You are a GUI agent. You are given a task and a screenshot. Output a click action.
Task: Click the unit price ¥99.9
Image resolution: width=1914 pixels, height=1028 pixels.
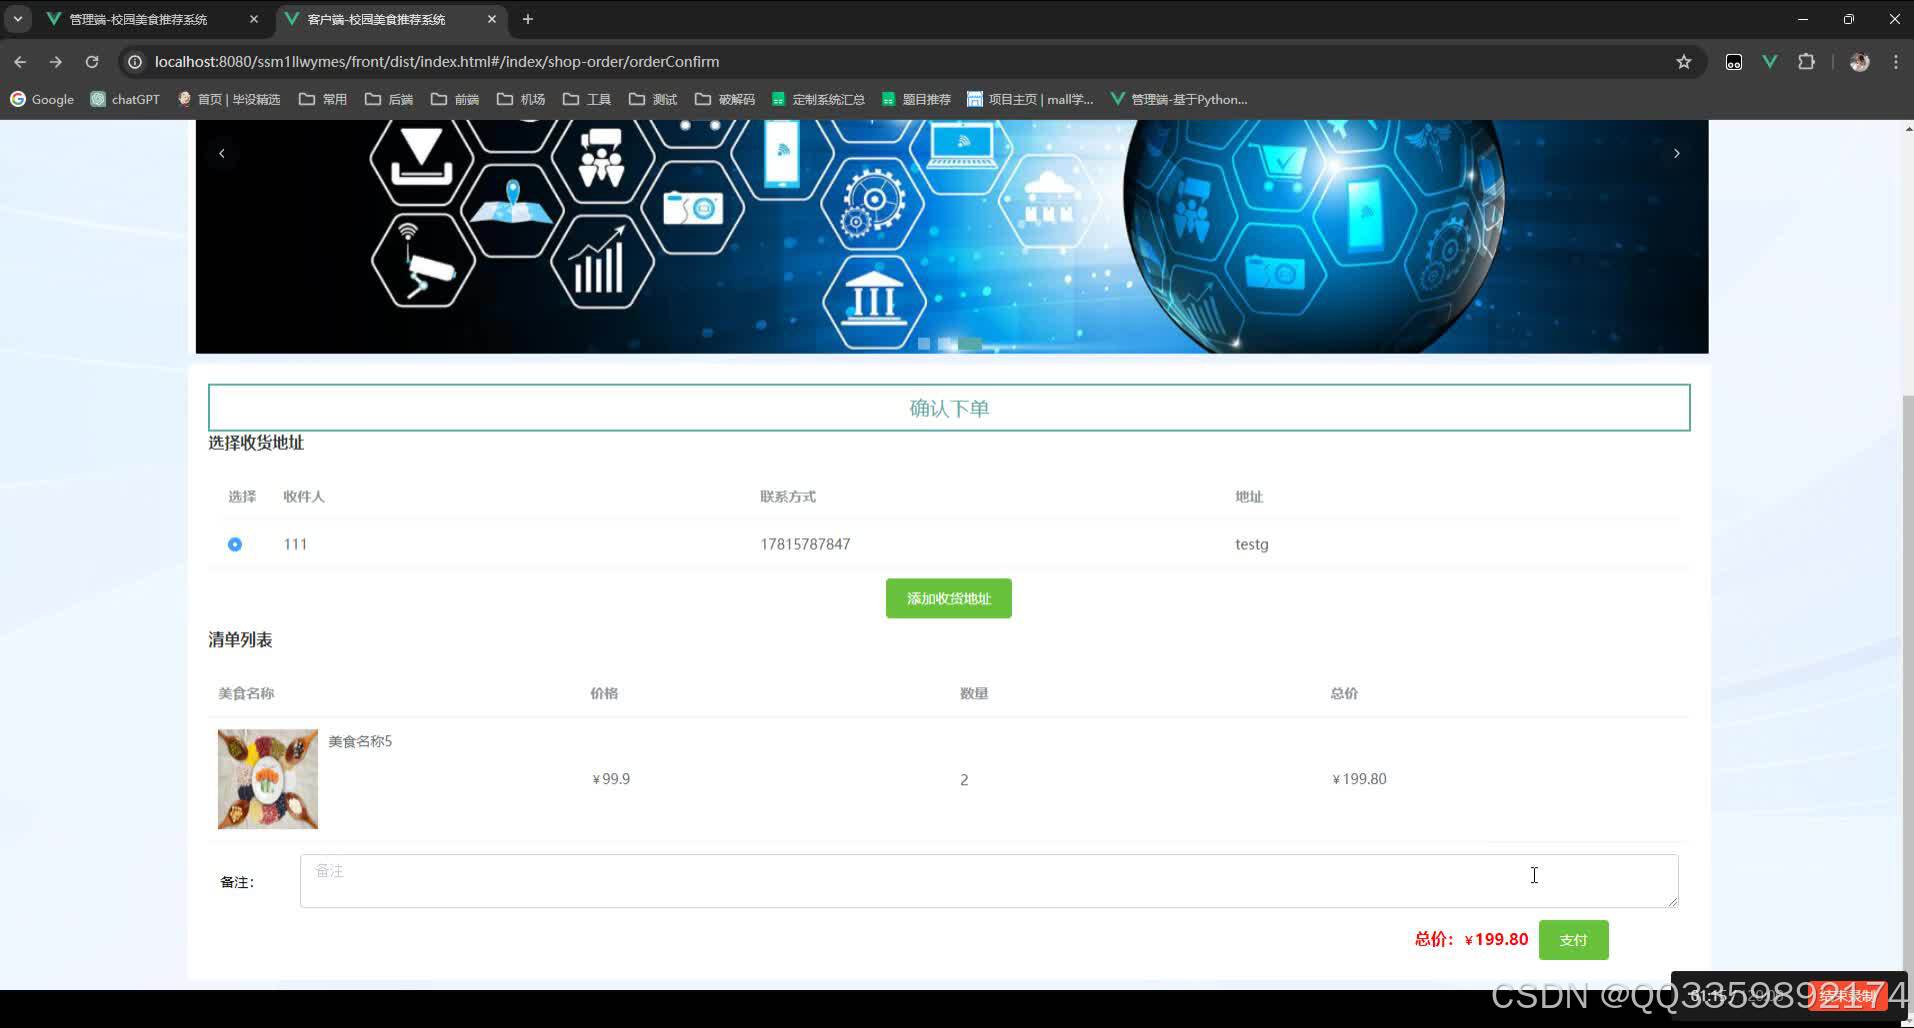[611, 779]
